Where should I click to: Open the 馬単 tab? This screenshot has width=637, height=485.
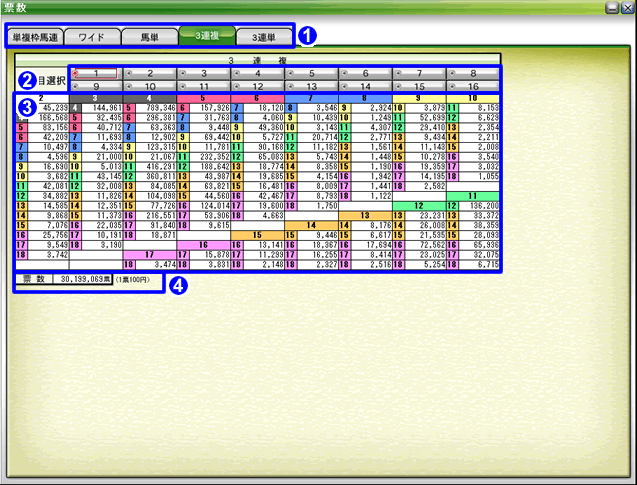[x=150, y=37]
